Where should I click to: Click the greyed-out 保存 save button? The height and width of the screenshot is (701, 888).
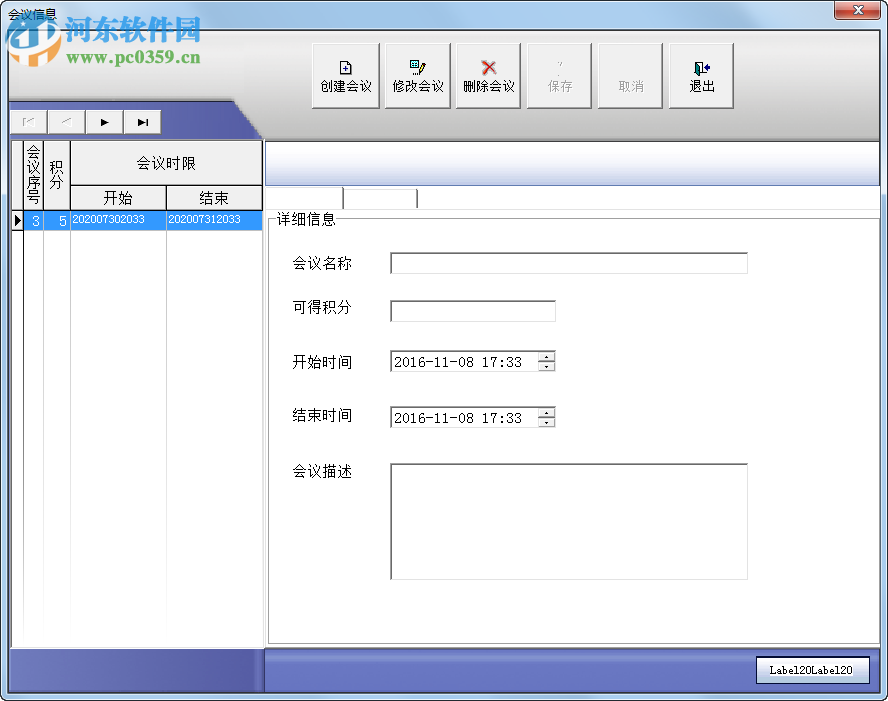(559, 76)
